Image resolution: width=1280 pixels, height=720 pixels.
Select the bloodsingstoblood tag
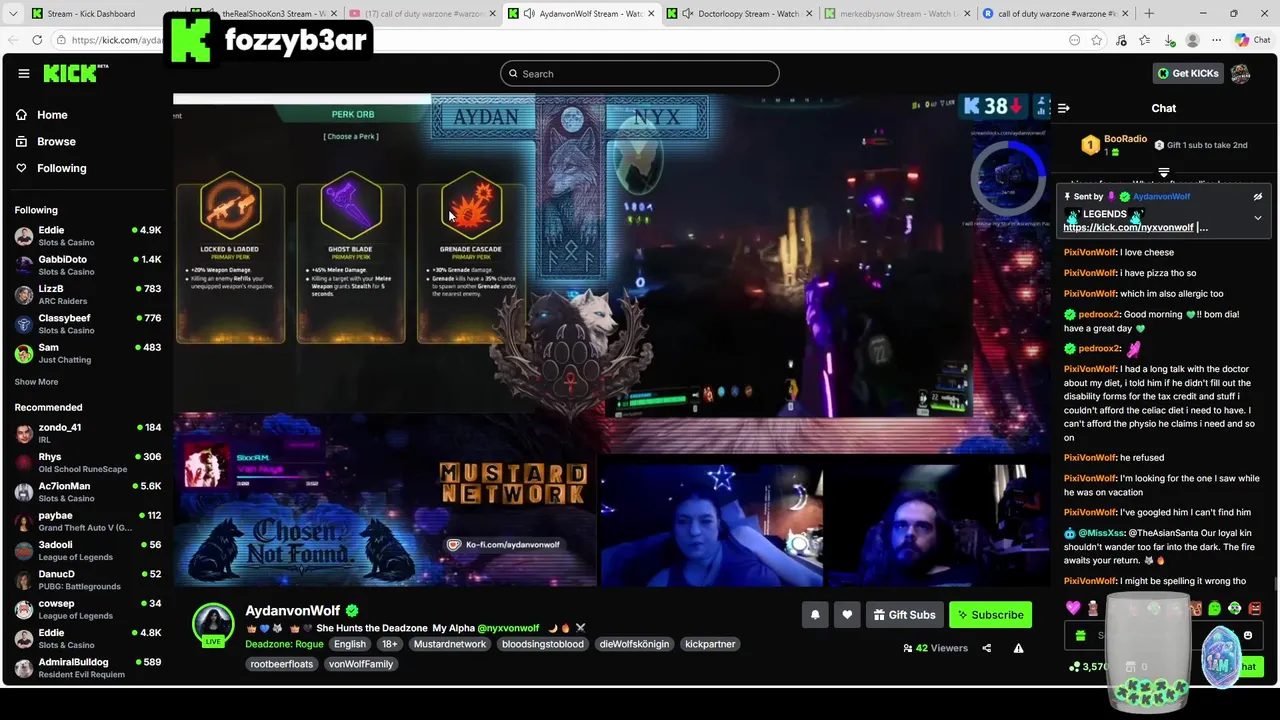point(543,644)
